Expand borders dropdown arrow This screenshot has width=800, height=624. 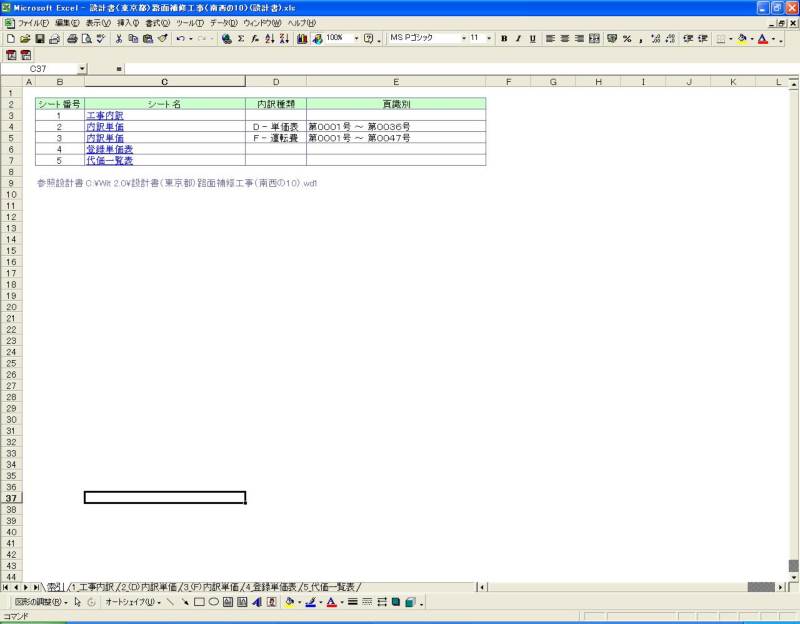coord(731,39)
